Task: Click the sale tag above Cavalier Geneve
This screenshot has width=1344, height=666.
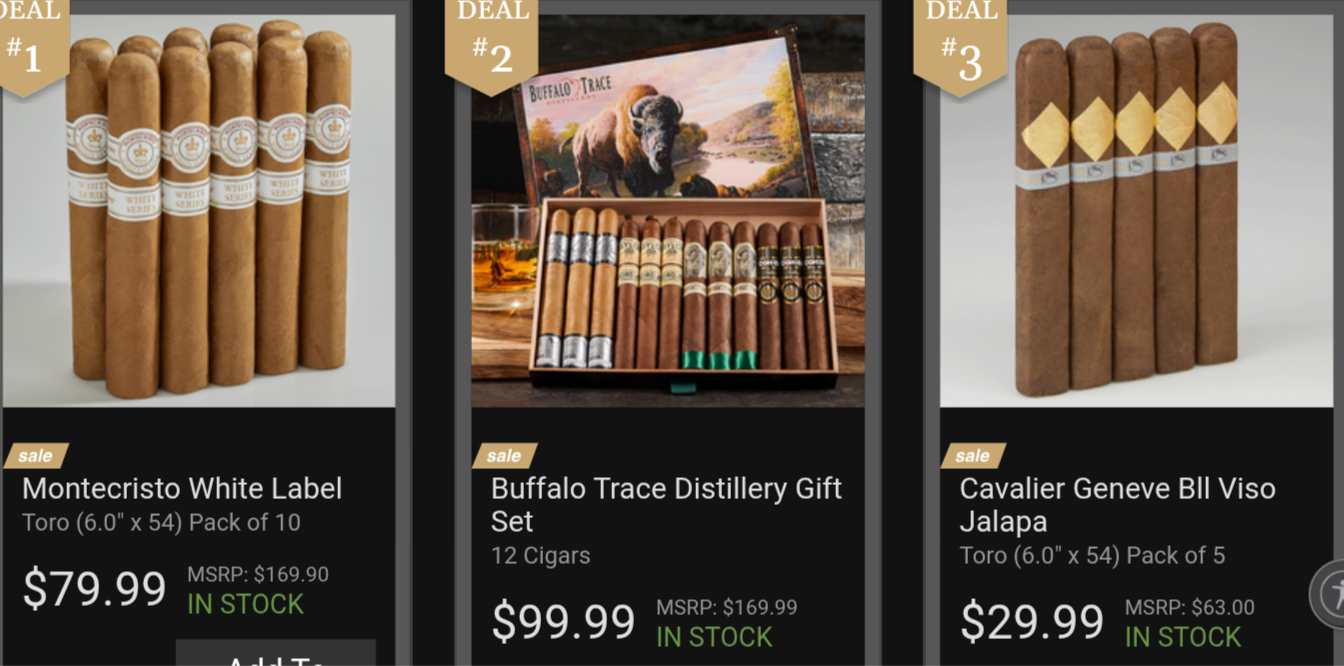Action: pyautogui.click(x=972, y=456)
